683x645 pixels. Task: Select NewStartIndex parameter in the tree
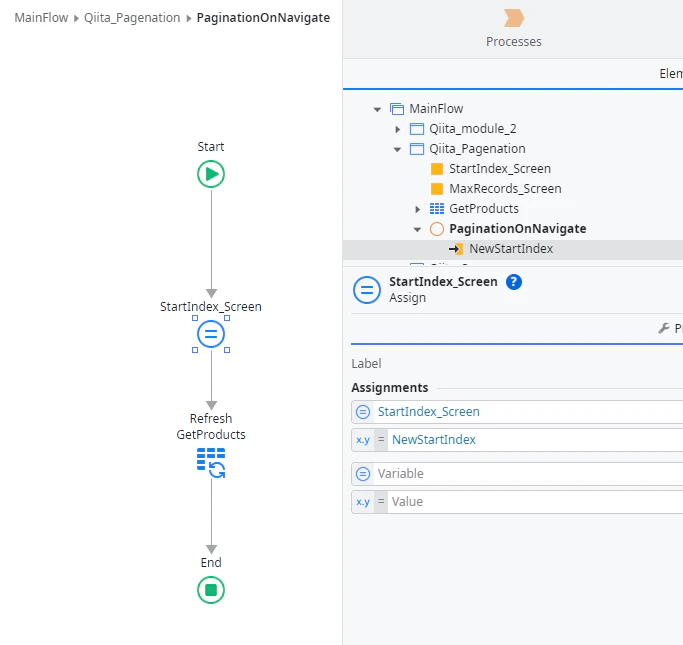click(x=511, y=249)
